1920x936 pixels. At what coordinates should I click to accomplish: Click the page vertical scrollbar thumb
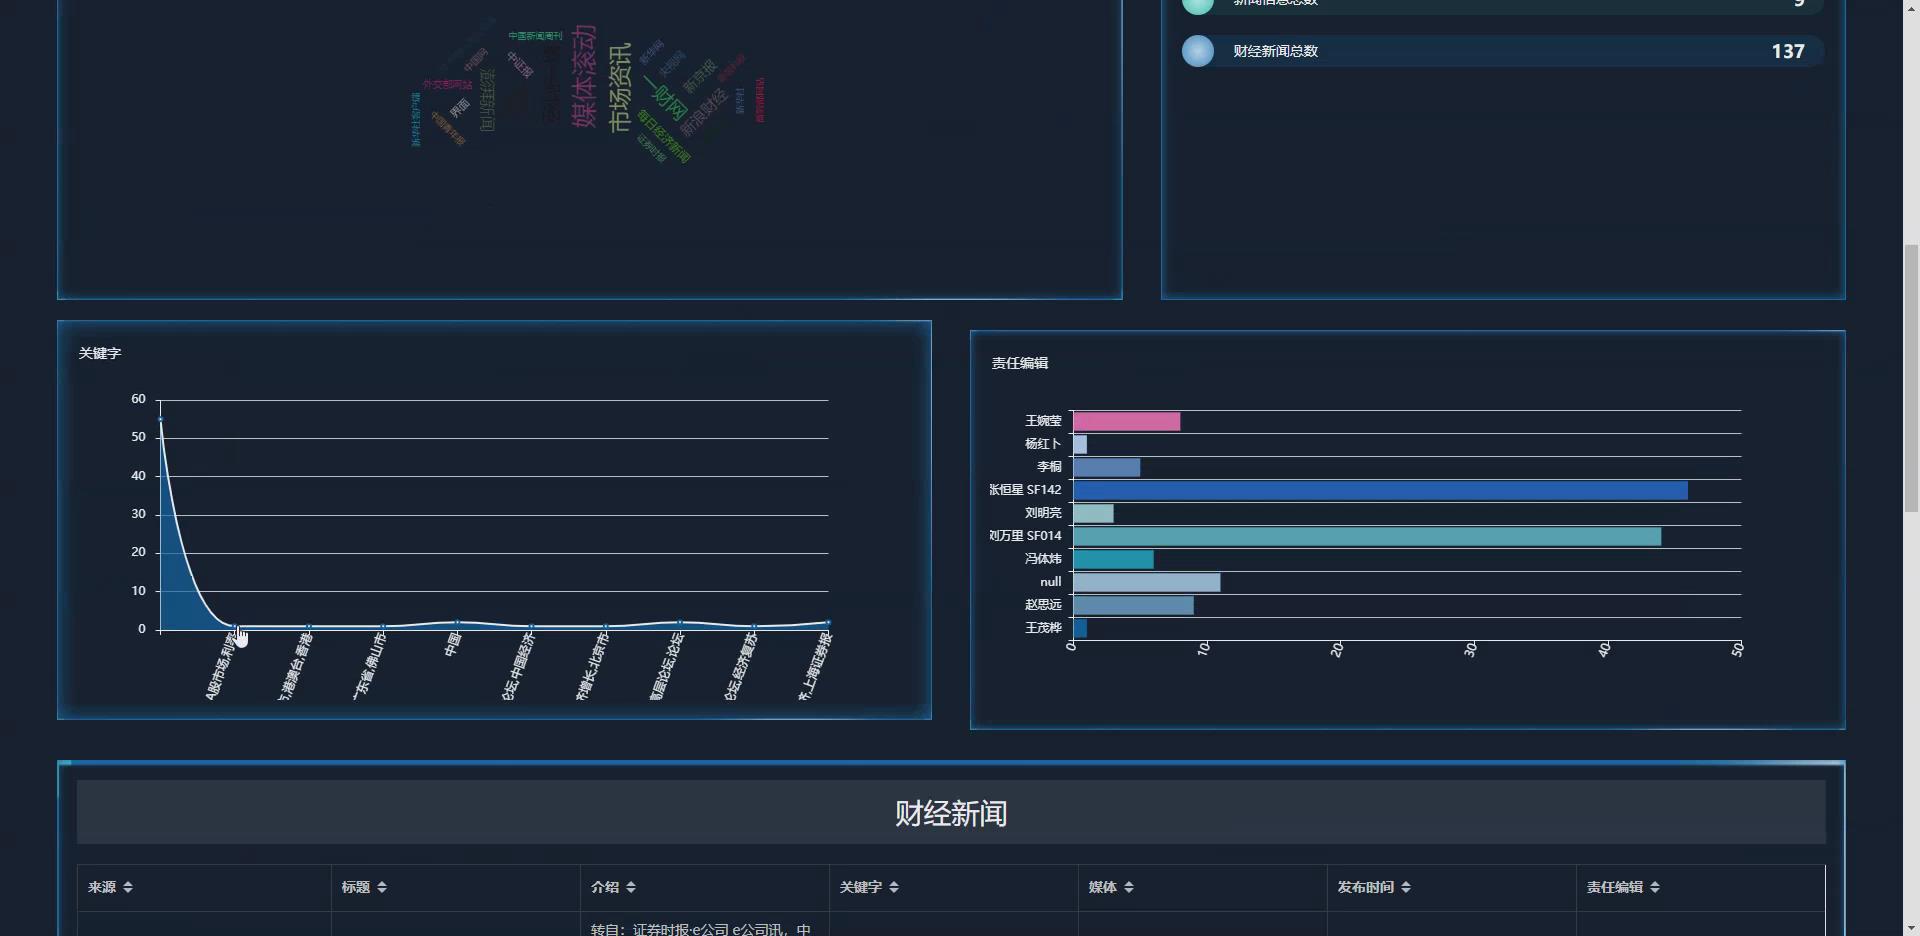[x=1911, y=378]
